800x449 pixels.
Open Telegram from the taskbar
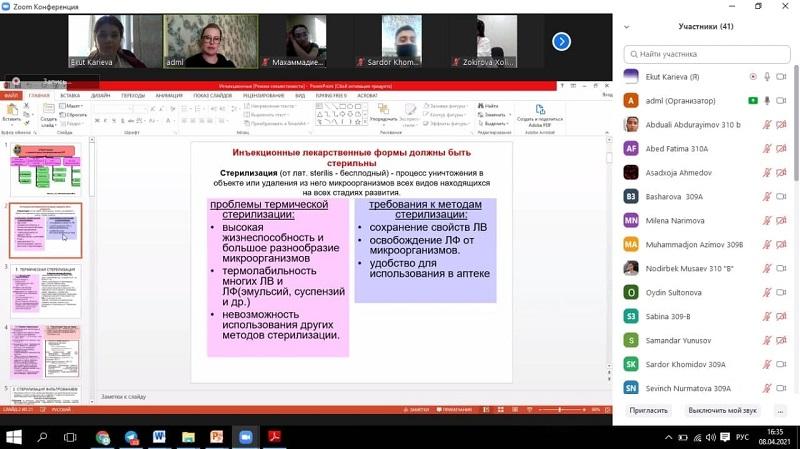pos(131,437)
